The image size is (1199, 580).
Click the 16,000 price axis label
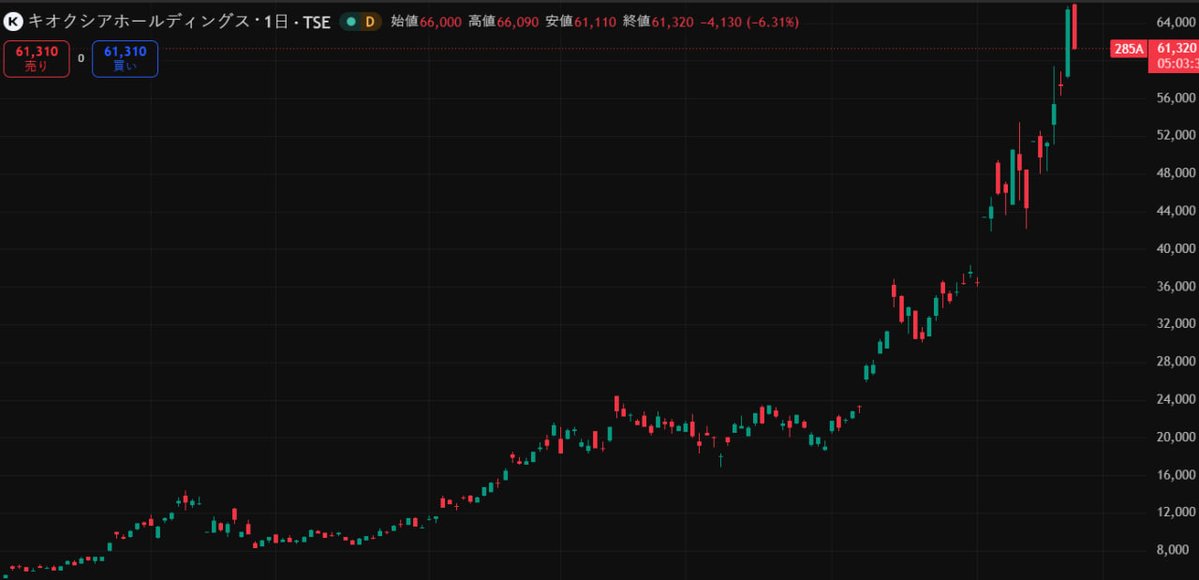tap(1176, 475)
